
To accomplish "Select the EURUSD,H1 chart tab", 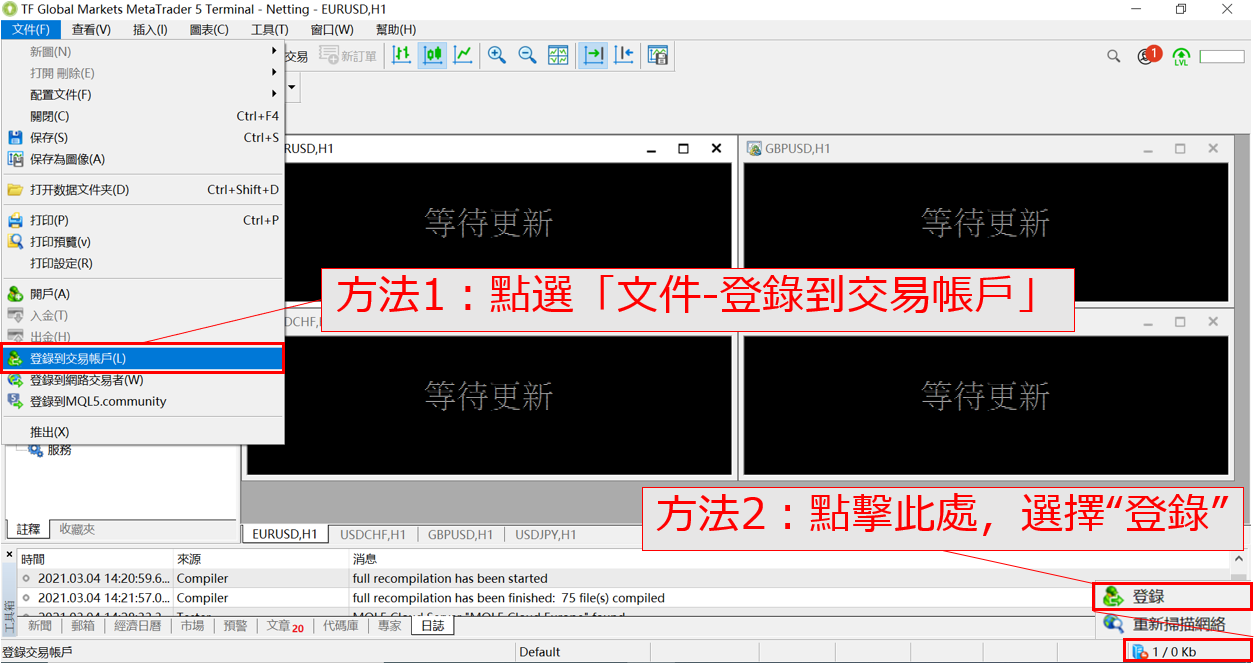I will pyautogui.click(x=285, y=534).
